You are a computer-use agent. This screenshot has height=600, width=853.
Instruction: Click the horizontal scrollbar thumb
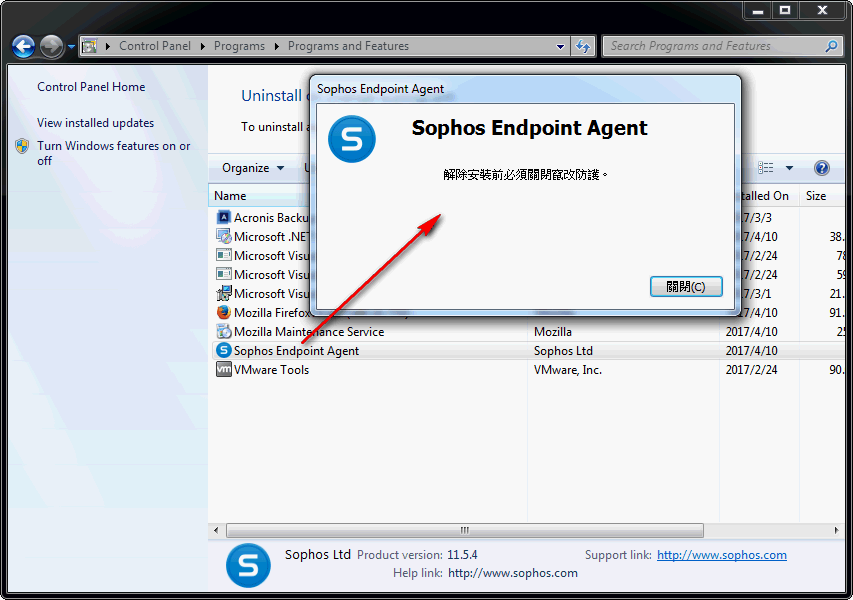(x=465, y=530)
